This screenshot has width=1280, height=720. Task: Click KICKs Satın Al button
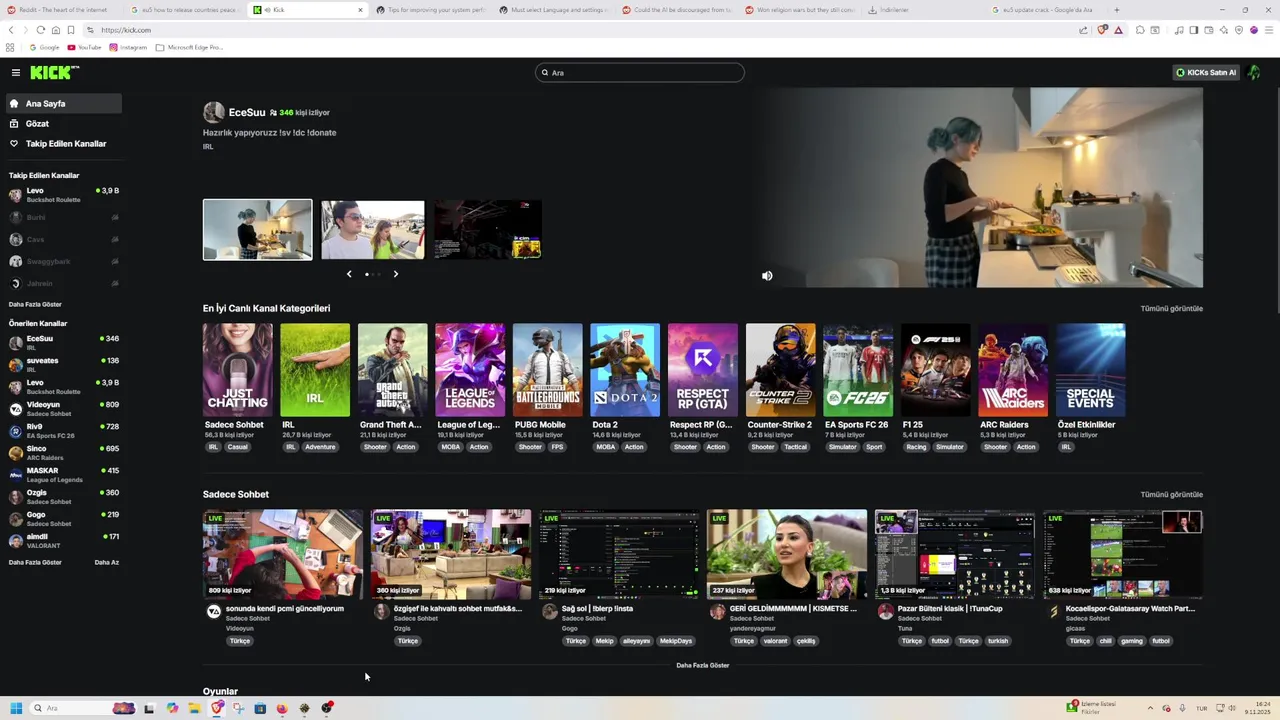[x=1206, y=72]
